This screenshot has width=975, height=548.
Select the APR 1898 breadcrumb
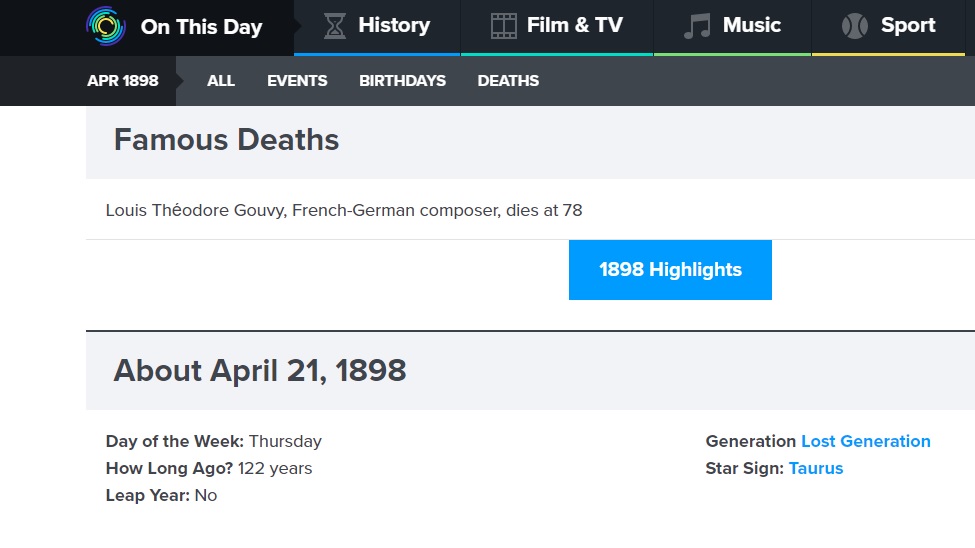pyautogui.click(x=123, y=81)
